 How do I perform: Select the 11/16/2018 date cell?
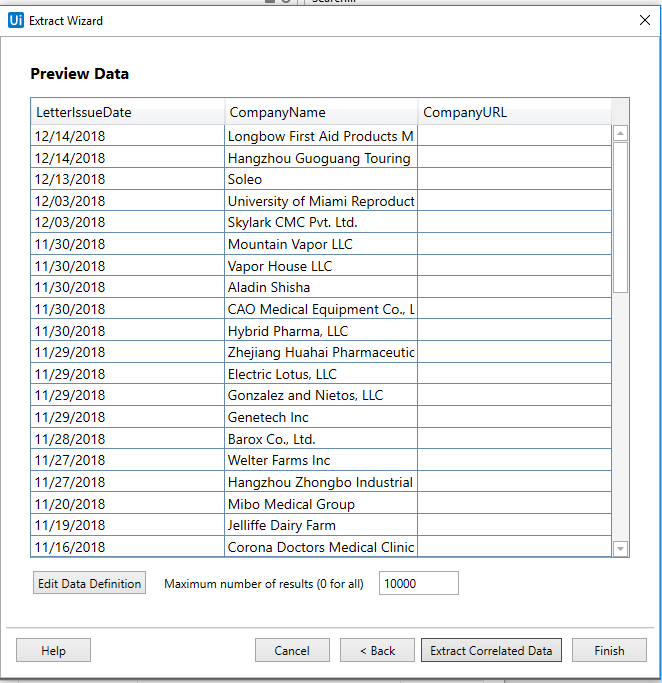coord(128,547)
